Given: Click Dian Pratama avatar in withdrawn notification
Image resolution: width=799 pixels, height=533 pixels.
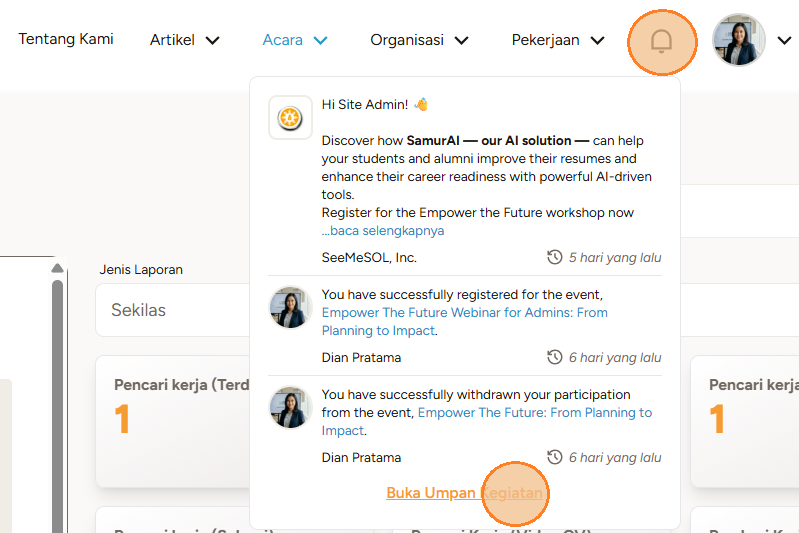Looking at the screenshot, I should pos(290,407).
